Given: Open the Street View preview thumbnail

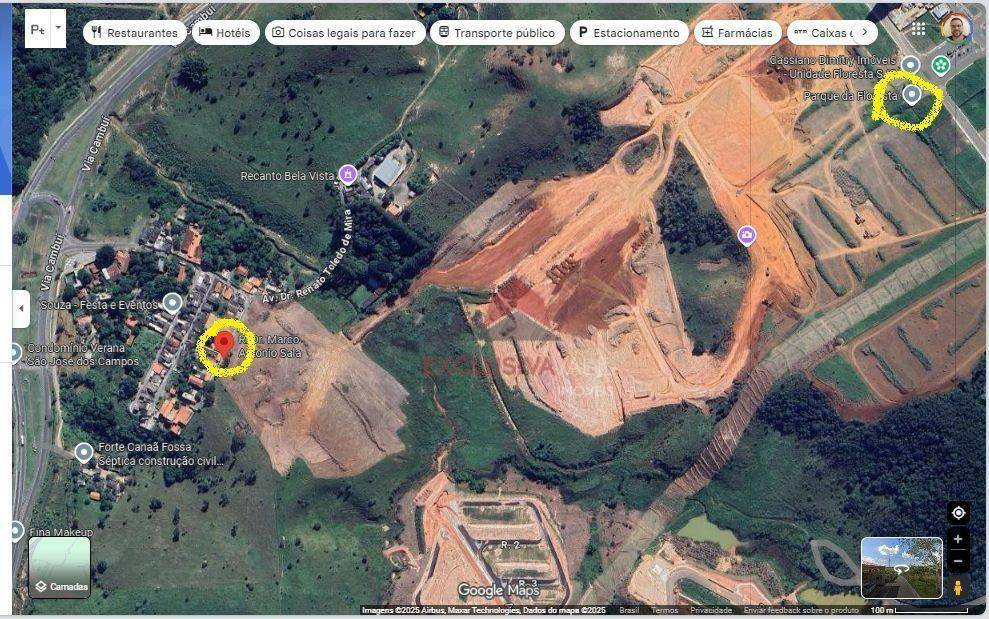Looking at the screenshot, I should [x=901, y=567].
